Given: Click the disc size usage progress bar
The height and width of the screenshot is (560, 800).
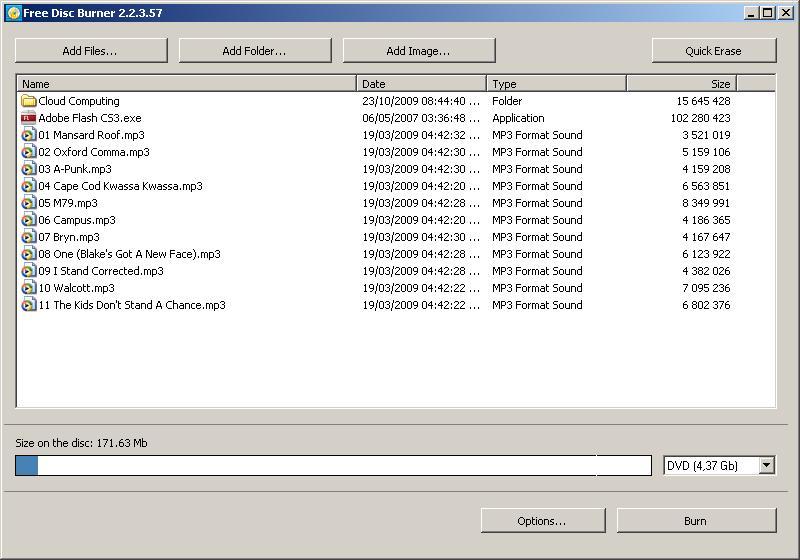Looking at the screenshot, I should [x=333, y=466].
